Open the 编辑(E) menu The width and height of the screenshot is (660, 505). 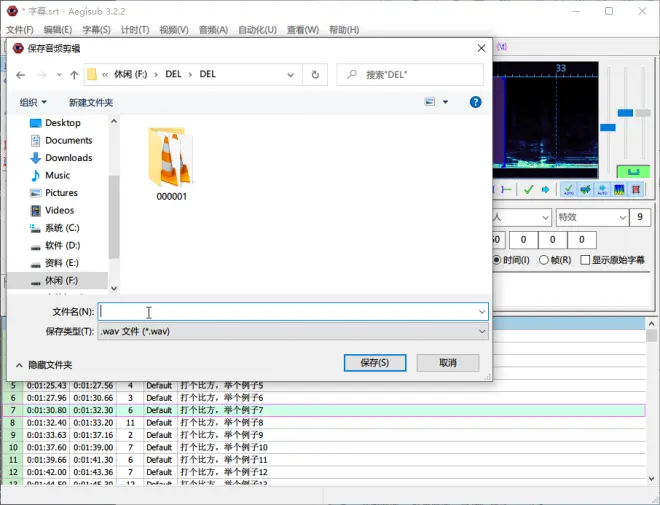(x=58, y=30)
